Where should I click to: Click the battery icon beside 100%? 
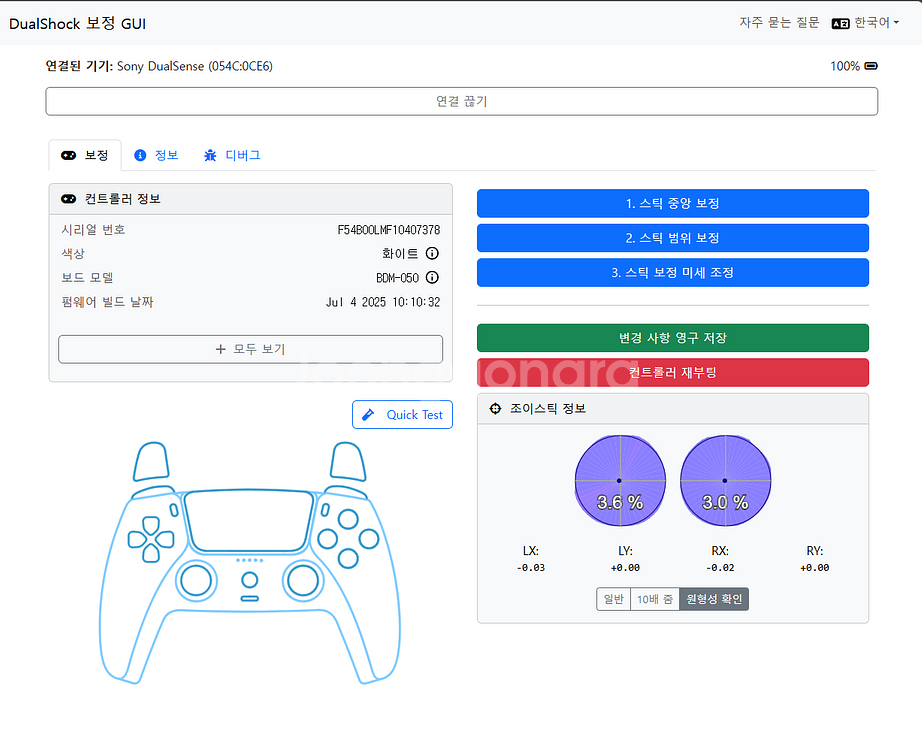pyautogui.click(x=871, y=66)
